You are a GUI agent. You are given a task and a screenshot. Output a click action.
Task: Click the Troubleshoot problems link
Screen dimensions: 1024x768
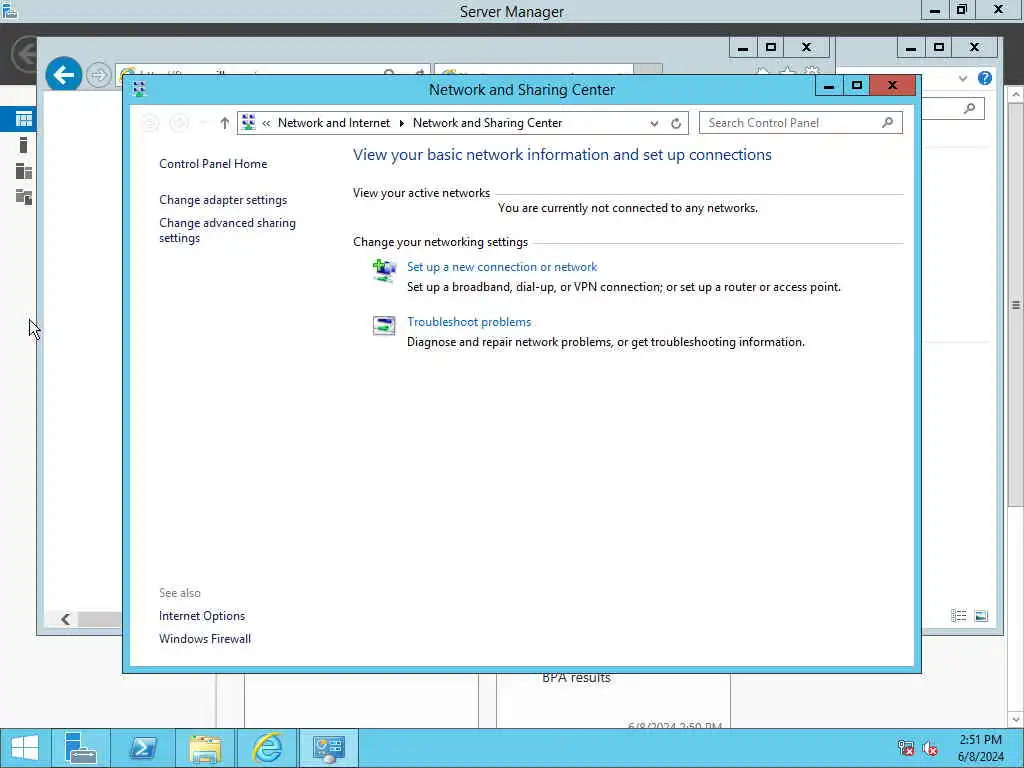(469, 322)
